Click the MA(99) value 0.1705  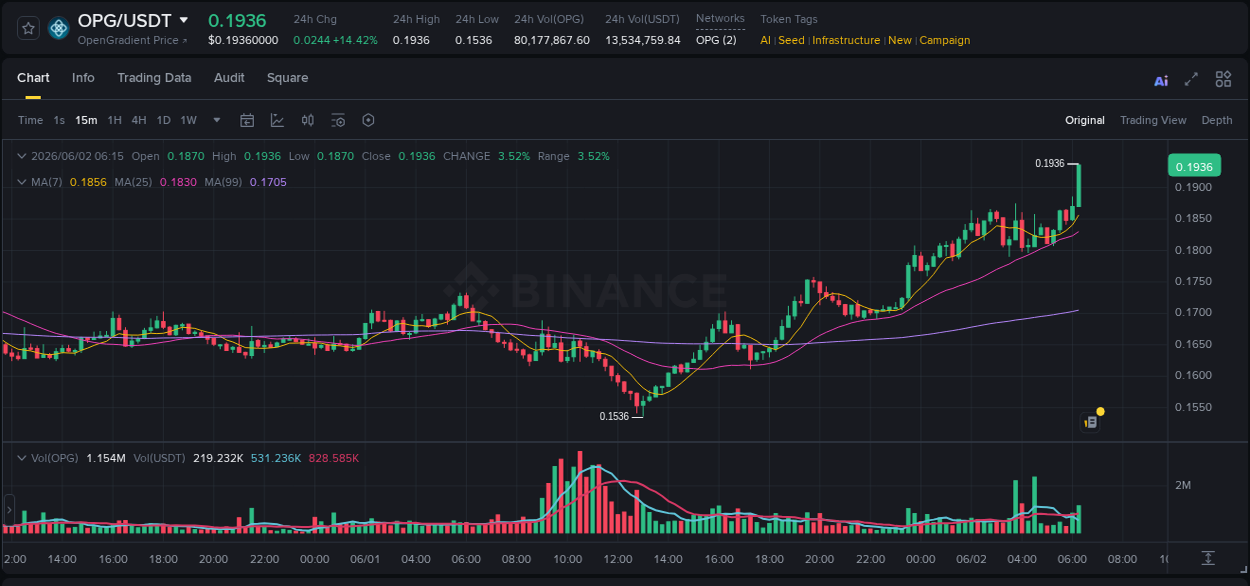268,182
